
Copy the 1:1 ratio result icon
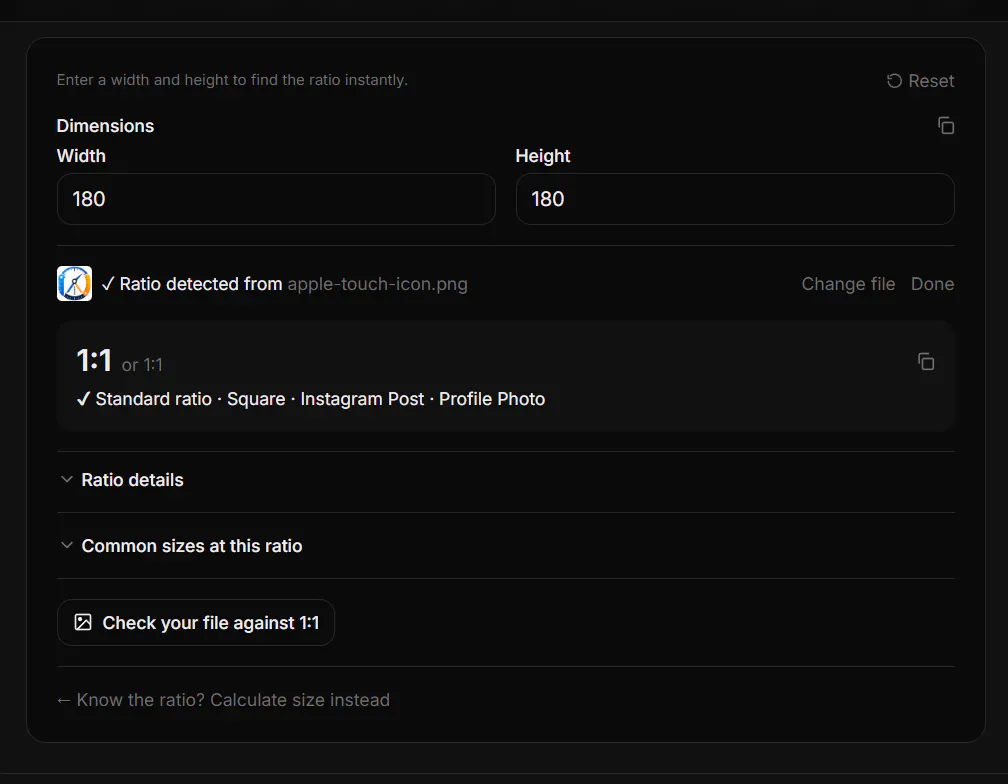click(926, 362)
